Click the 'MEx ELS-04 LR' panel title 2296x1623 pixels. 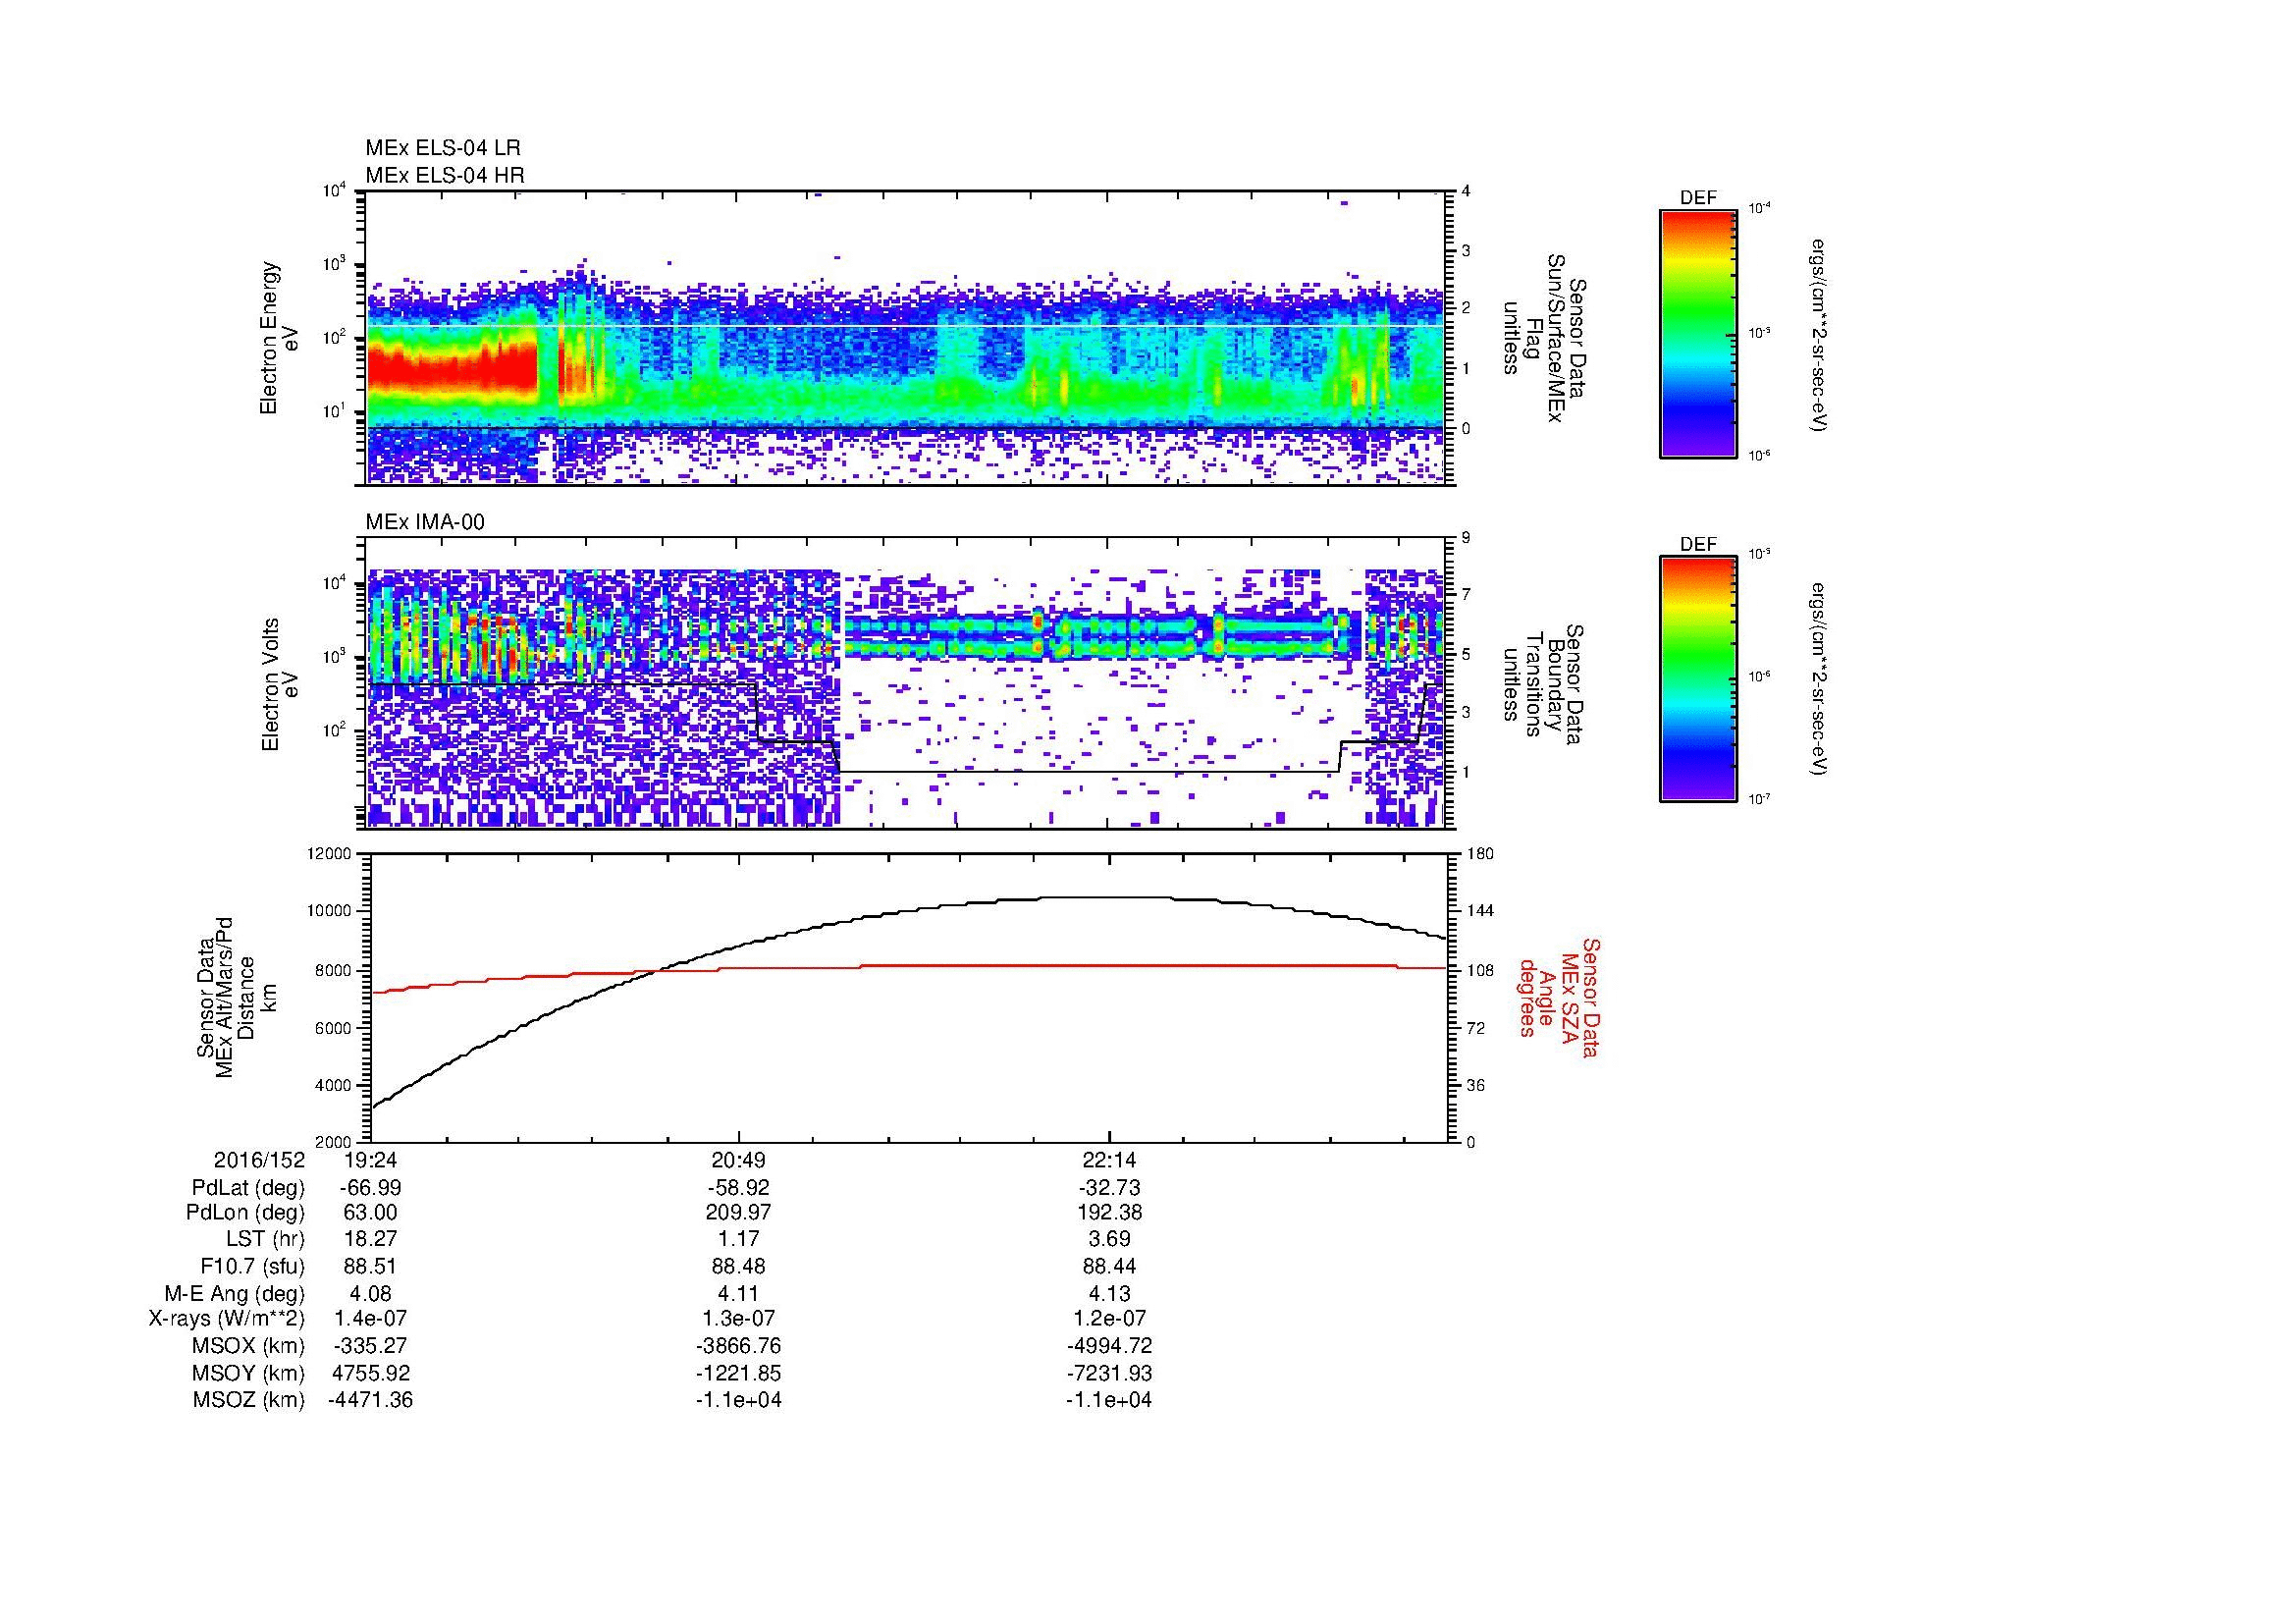click(443, 148)
